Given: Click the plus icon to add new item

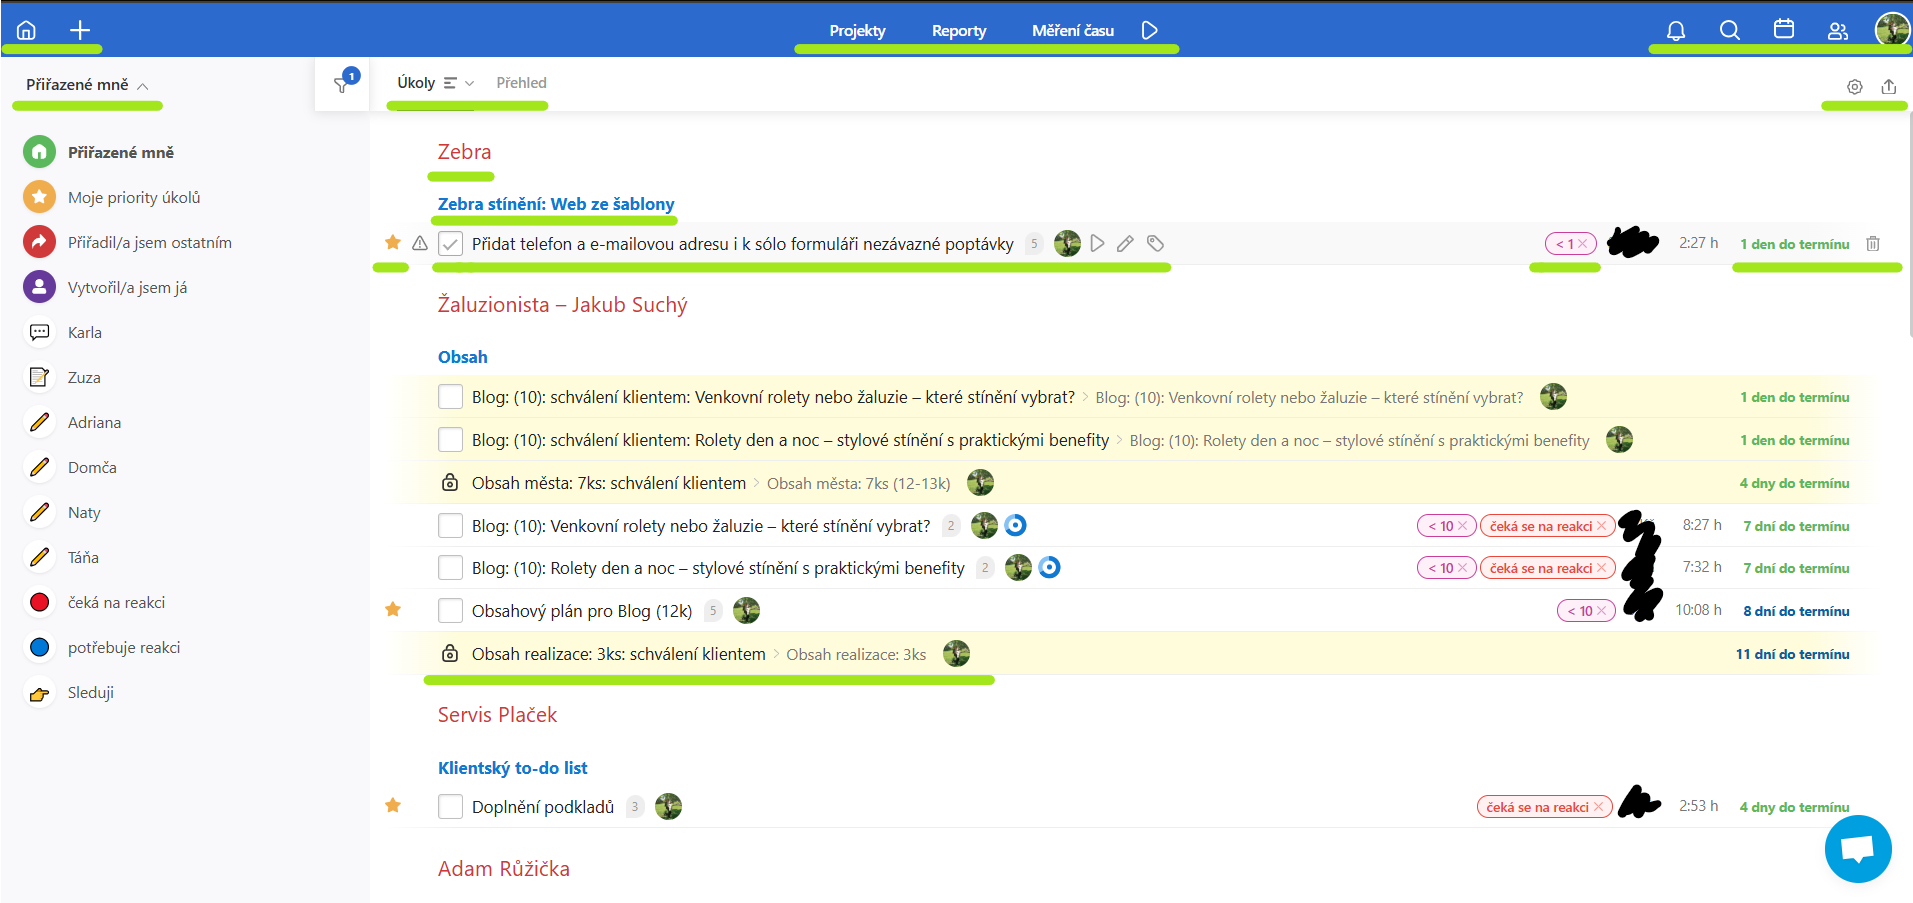Looking at the screenshot, I should point(80,30).
